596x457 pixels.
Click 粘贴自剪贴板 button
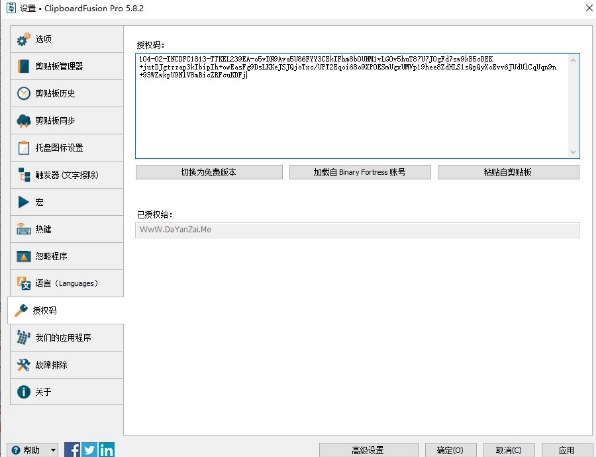click(509, 172)
